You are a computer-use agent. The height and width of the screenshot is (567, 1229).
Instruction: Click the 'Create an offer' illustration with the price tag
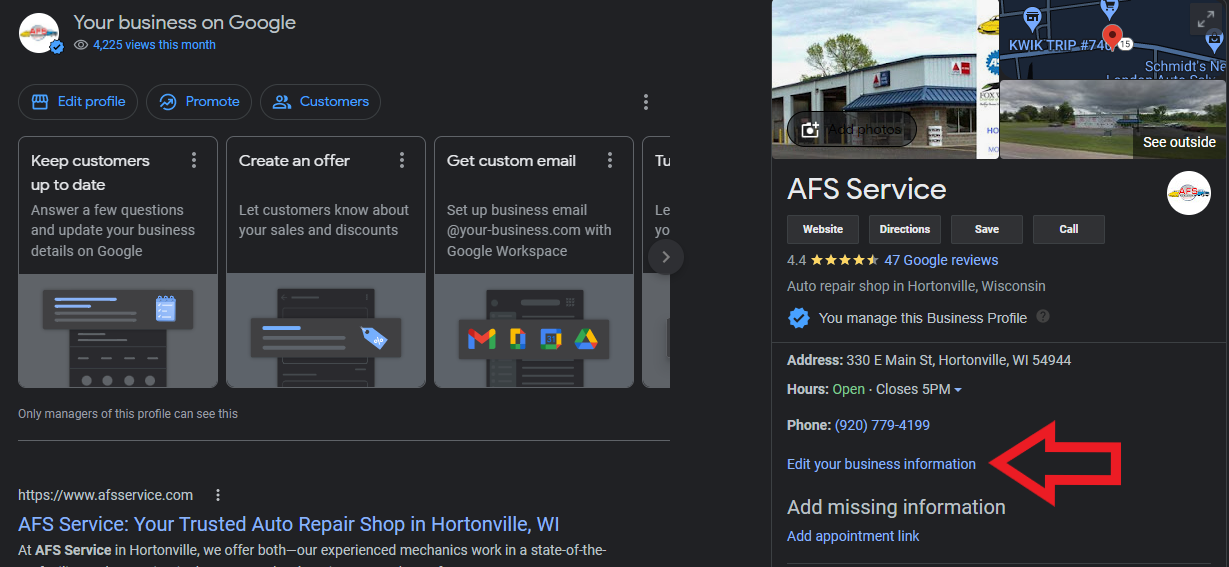[x=326, y=331]
